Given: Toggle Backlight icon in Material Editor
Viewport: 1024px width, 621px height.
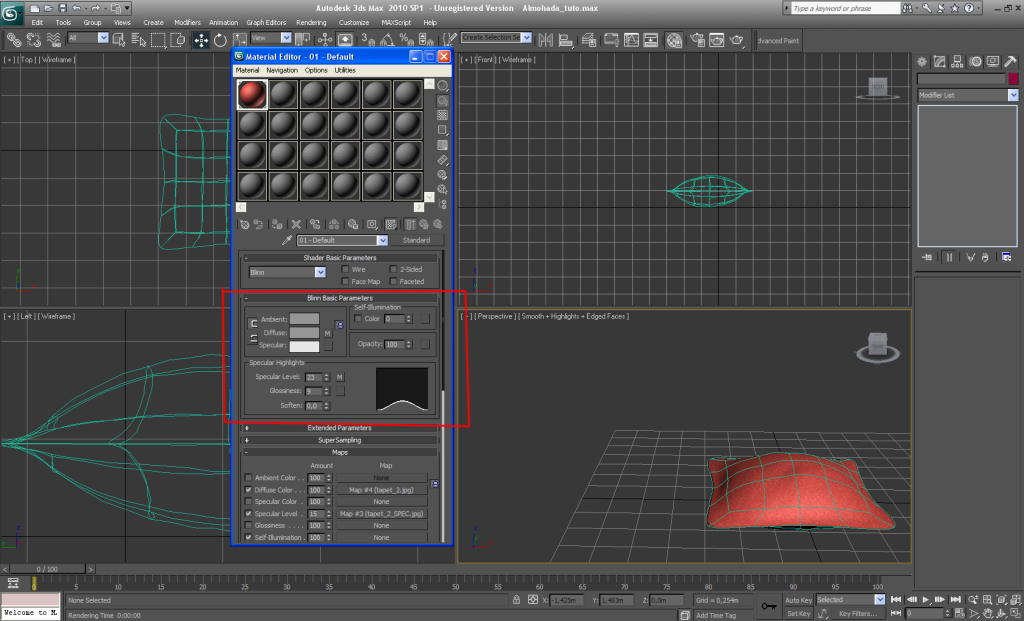Looking at the screenshot, I should 443,101.
